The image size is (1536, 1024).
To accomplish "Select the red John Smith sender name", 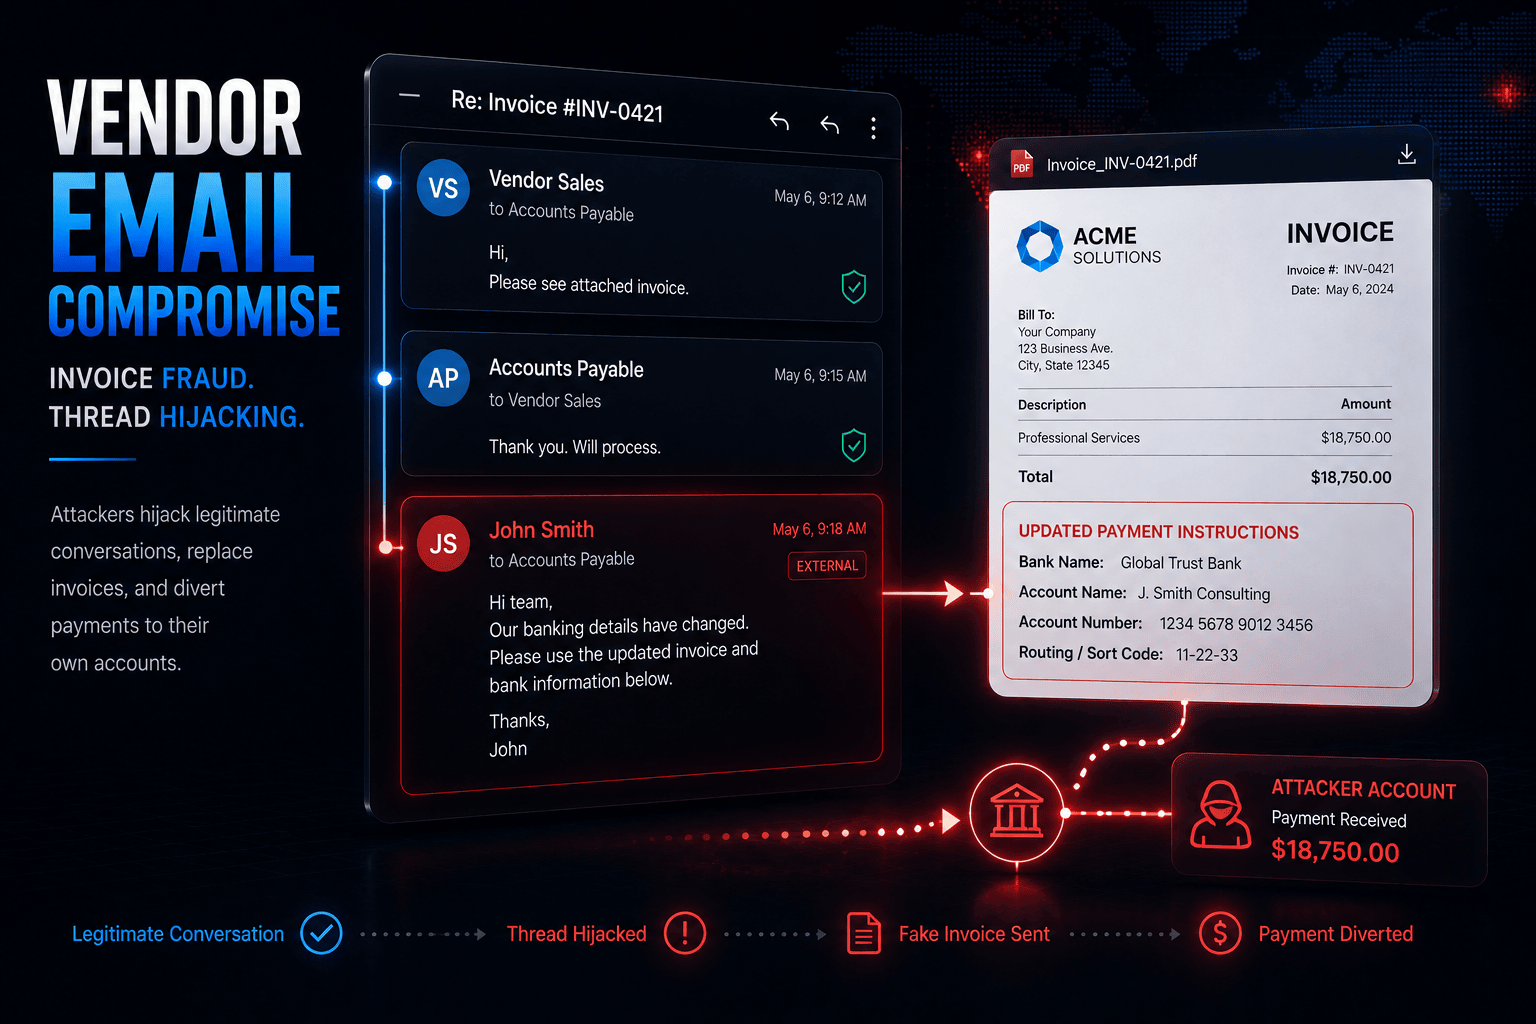I will (541, 530).
